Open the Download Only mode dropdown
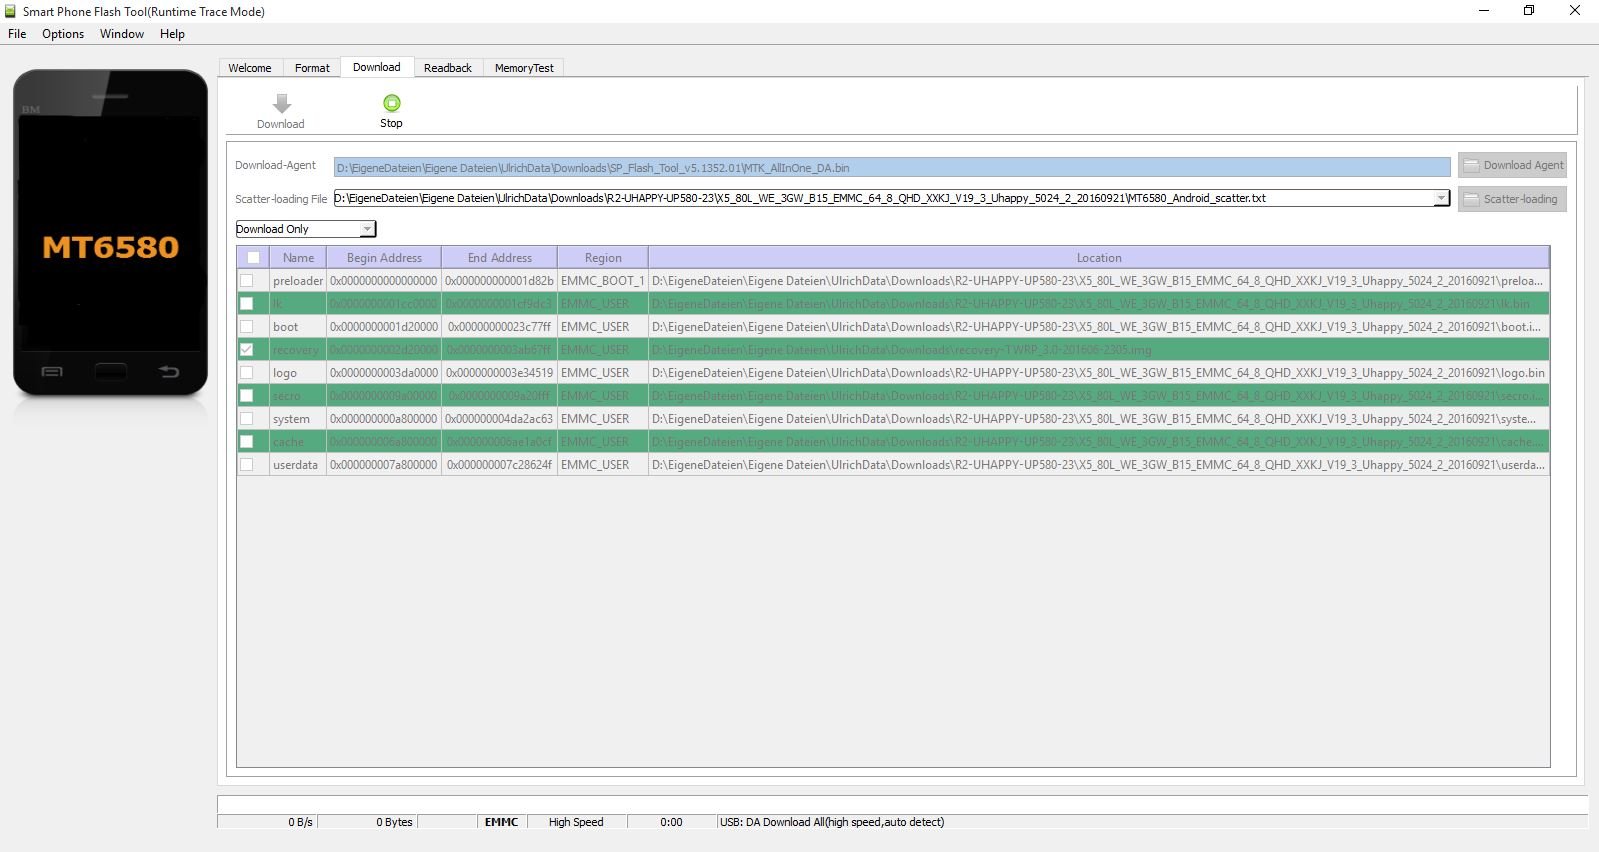1599x852 pixels. point(306,229)
